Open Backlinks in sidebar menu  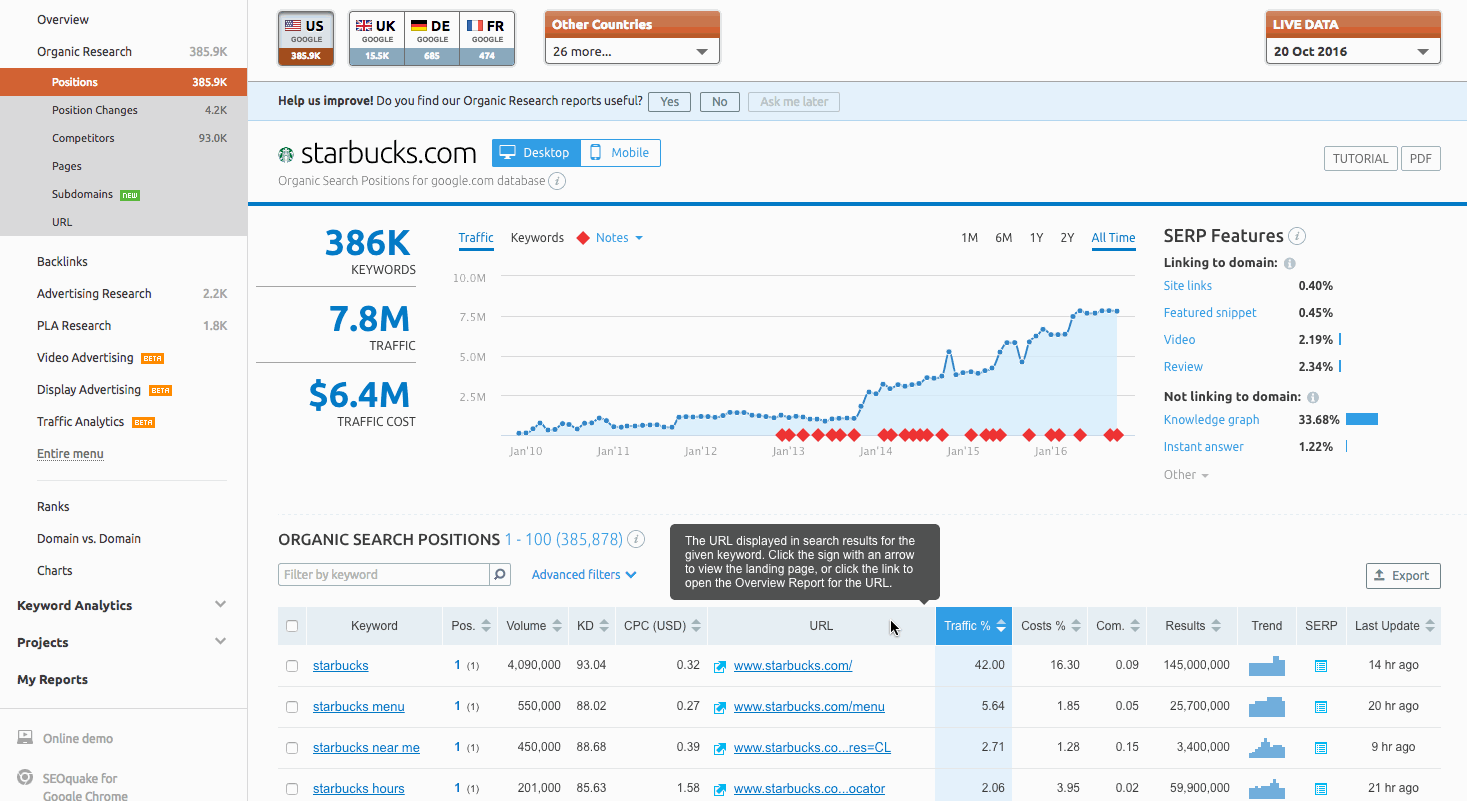[62, 262]
